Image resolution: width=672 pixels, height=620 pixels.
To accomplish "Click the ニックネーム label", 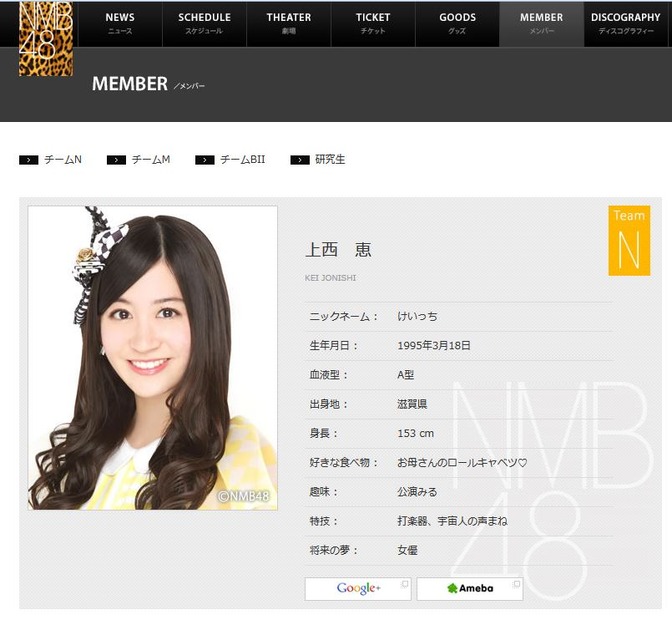I will coord(344,316).
